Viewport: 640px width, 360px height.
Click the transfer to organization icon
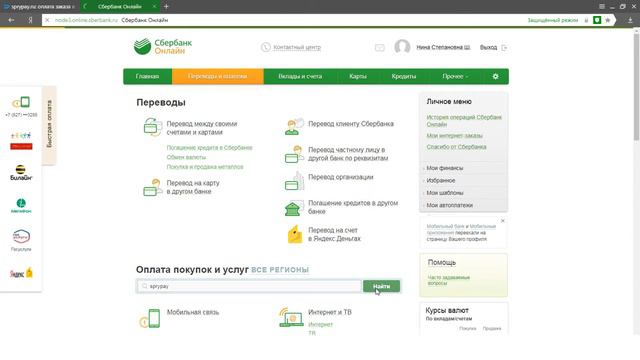pyautogui.click(x=294, y=181)
